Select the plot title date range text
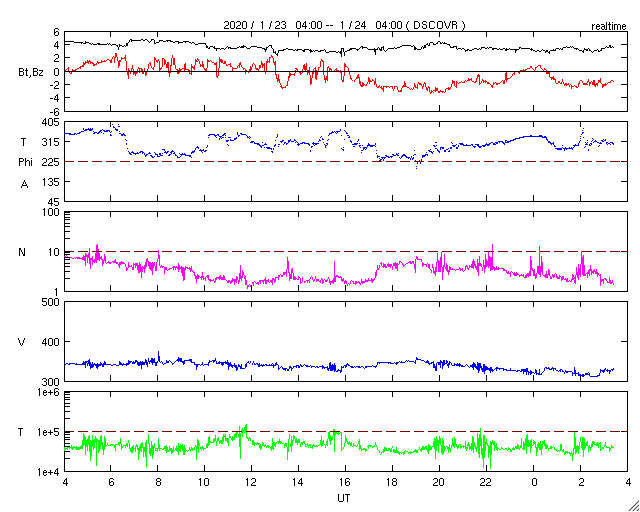 [344, 25]
